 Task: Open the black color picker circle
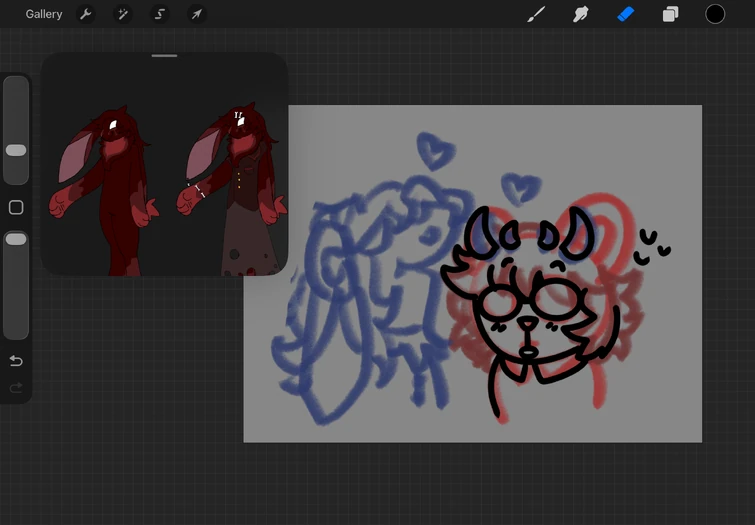click(715, 14)
